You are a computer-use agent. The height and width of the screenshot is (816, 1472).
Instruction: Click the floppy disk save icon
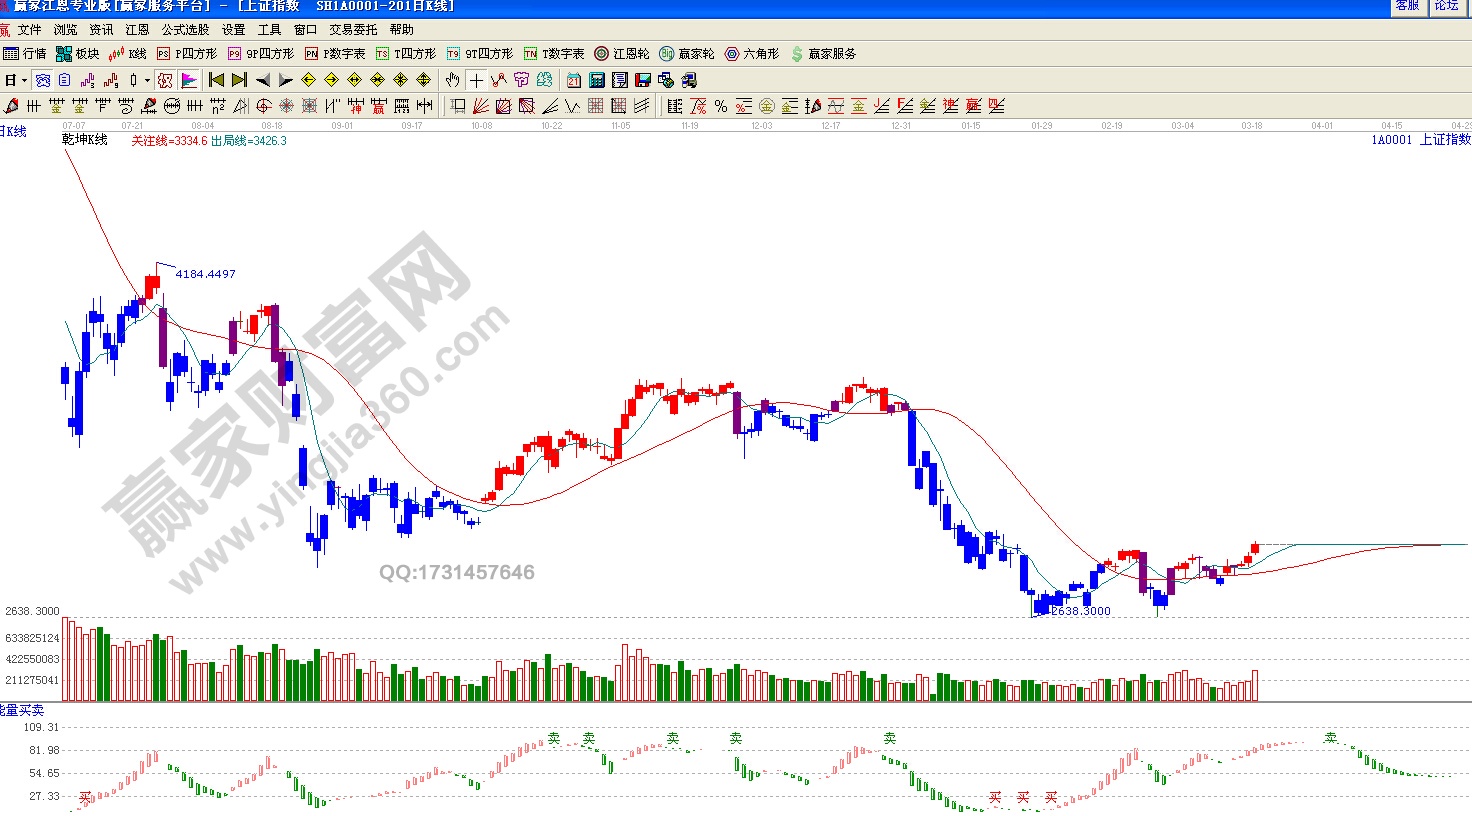pos(643,80)
